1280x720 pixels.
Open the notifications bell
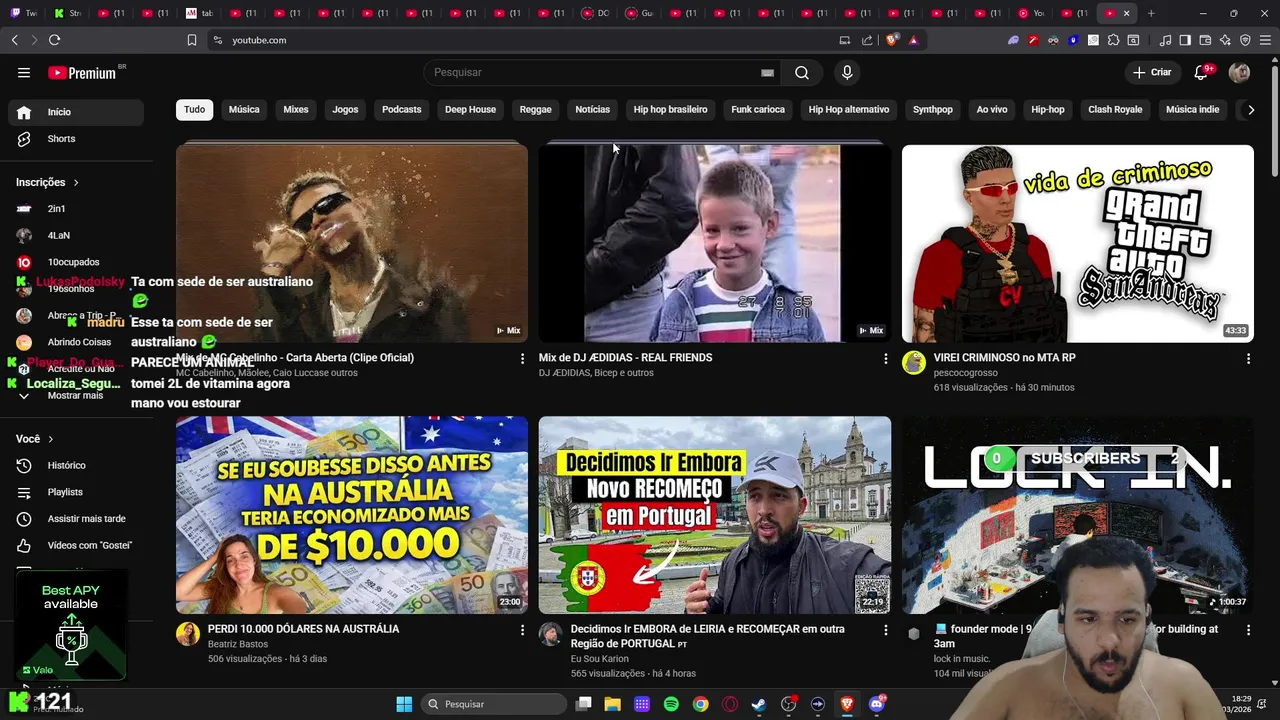click(x=1202, y=72)
